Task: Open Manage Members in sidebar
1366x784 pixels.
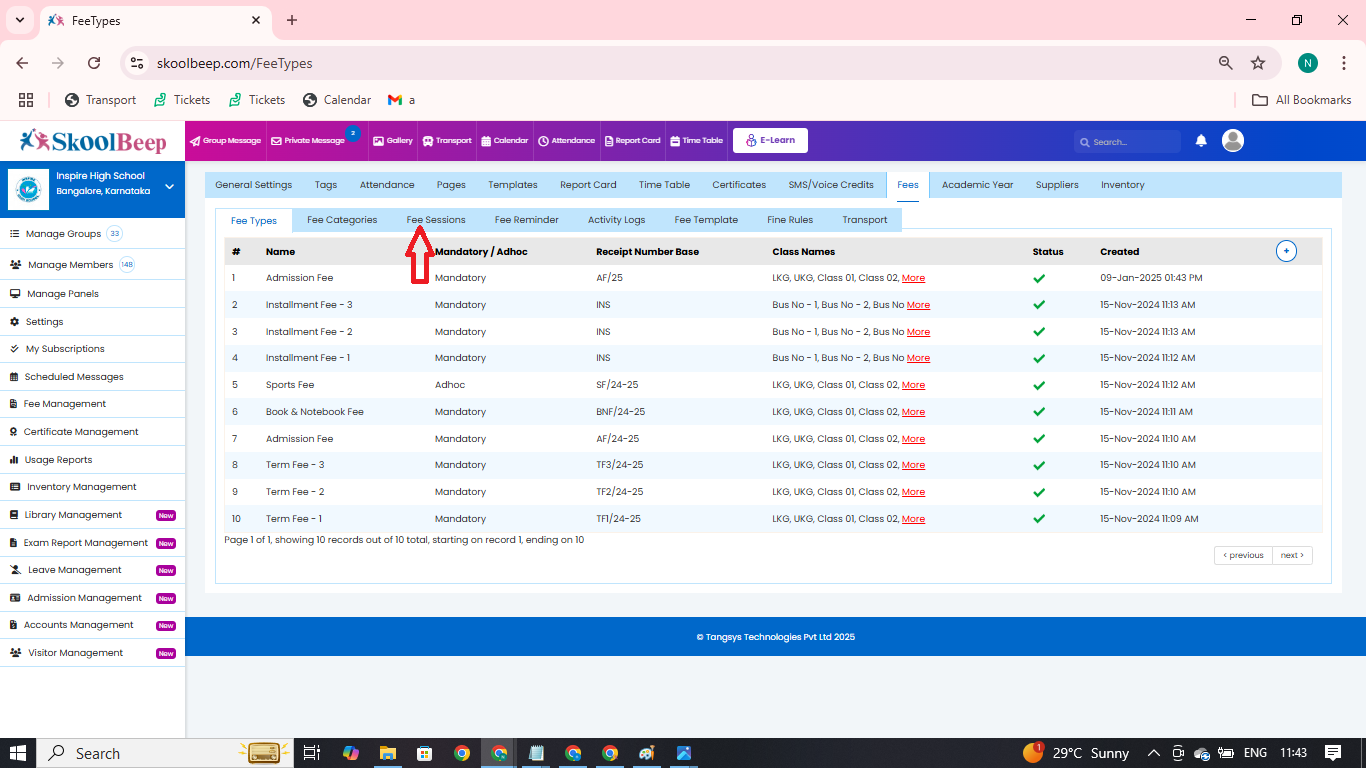Action: (70, 265)
